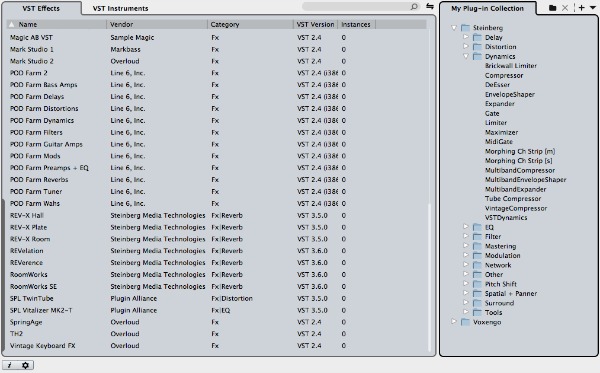Switch to the VST Instruments tab
600x373 pixels.
pos(120,8)
